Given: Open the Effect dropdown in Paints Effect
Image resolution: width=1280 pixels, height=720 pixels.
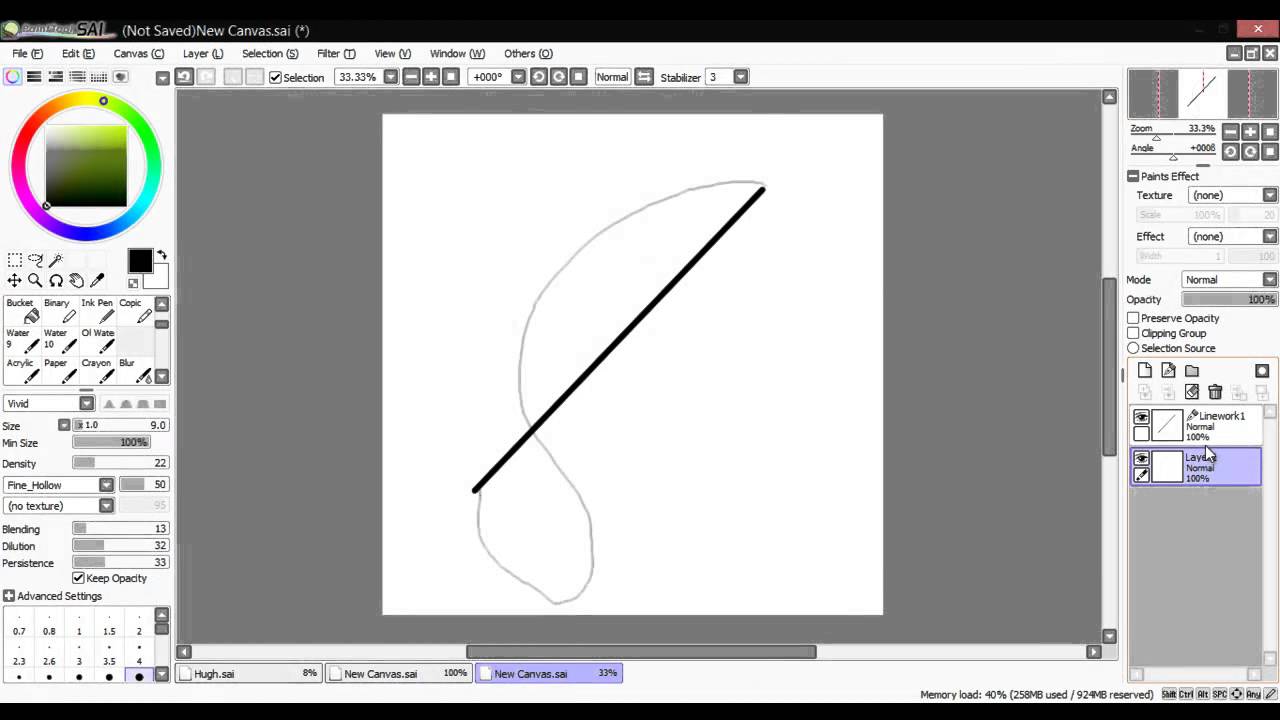Looking at the screenshot, I should point(1270,236).
